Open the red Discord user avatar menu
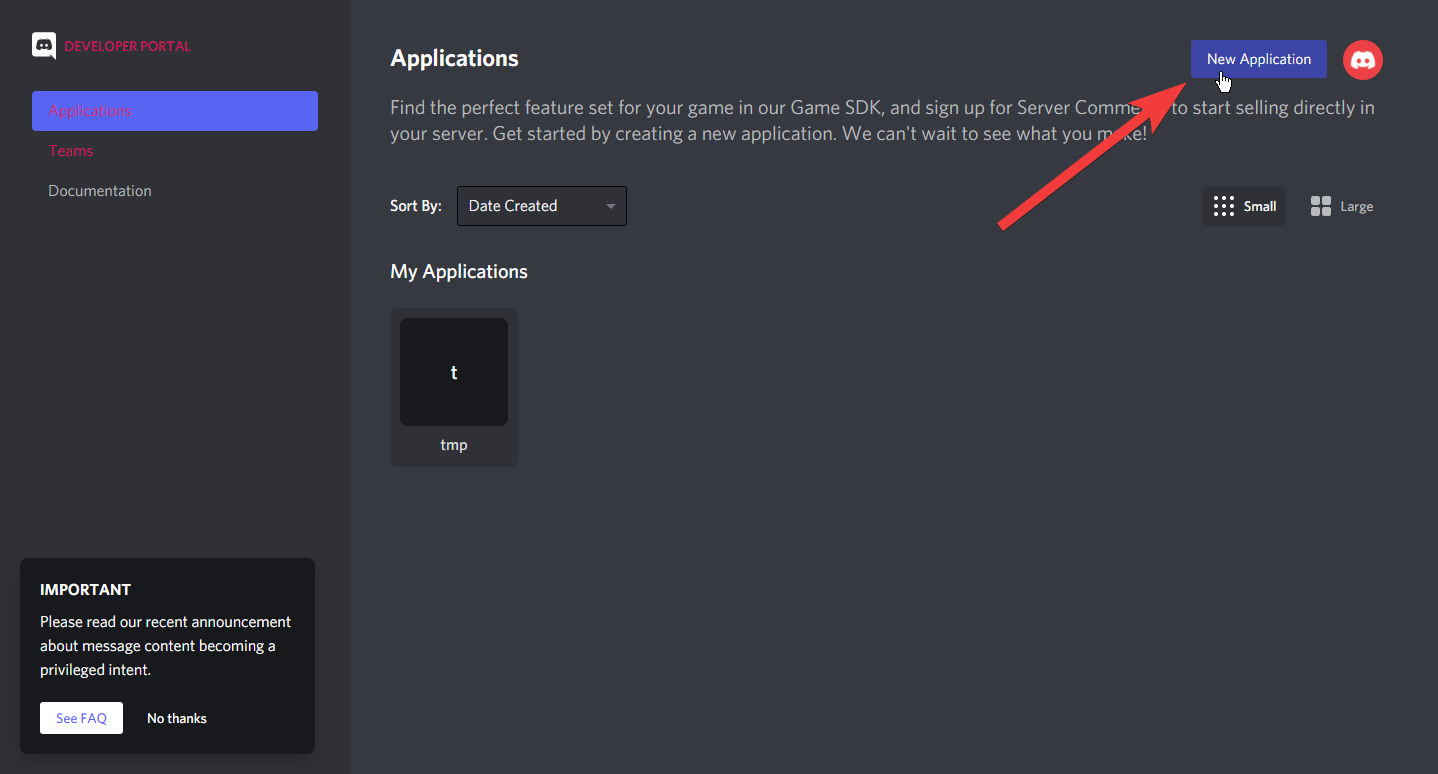Image resolution: width=1438 pixels, height=774 pixels. (x=1362, y=60)
